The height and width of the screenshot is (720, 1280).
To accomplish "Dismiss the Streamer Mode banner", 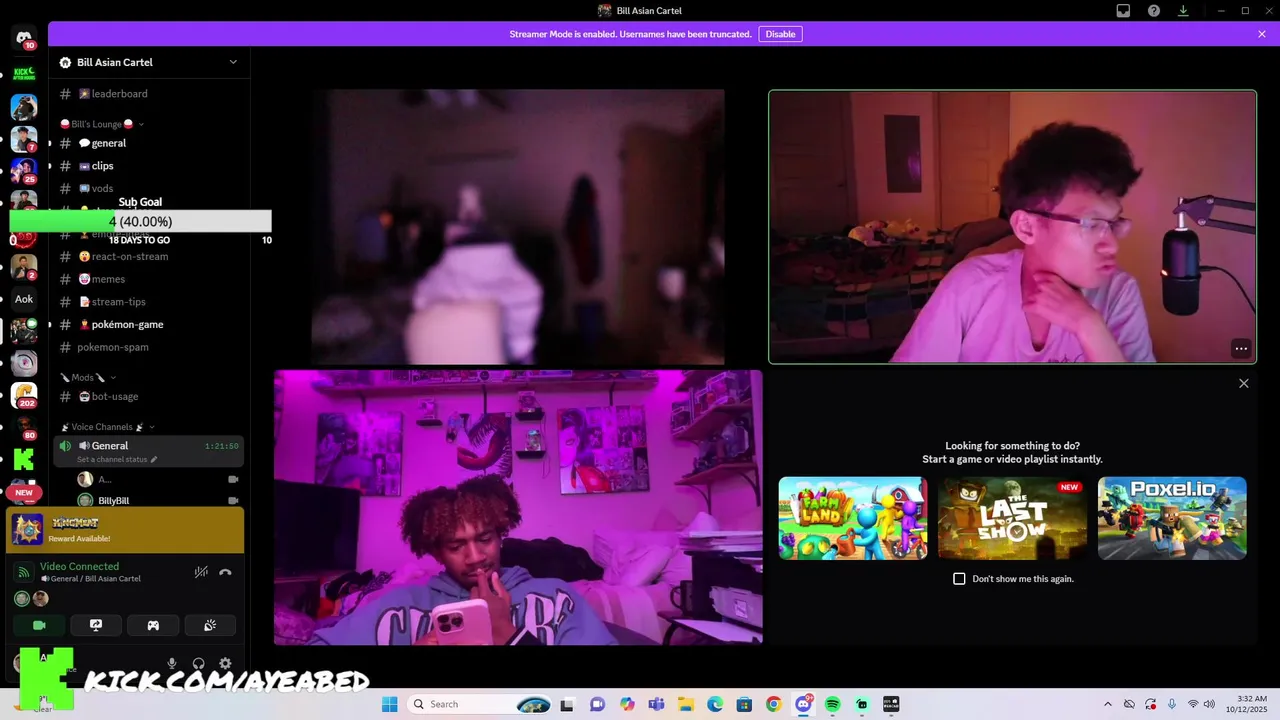I will click(1262, 34).
